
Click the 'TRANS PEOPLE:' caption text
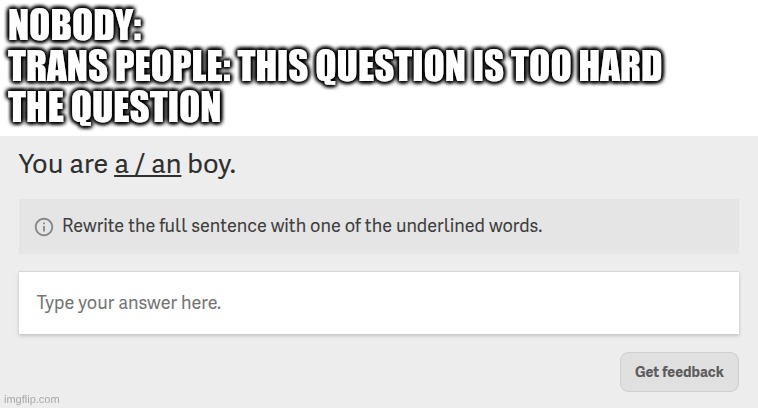pyautogui.click(x=112, y=66)
